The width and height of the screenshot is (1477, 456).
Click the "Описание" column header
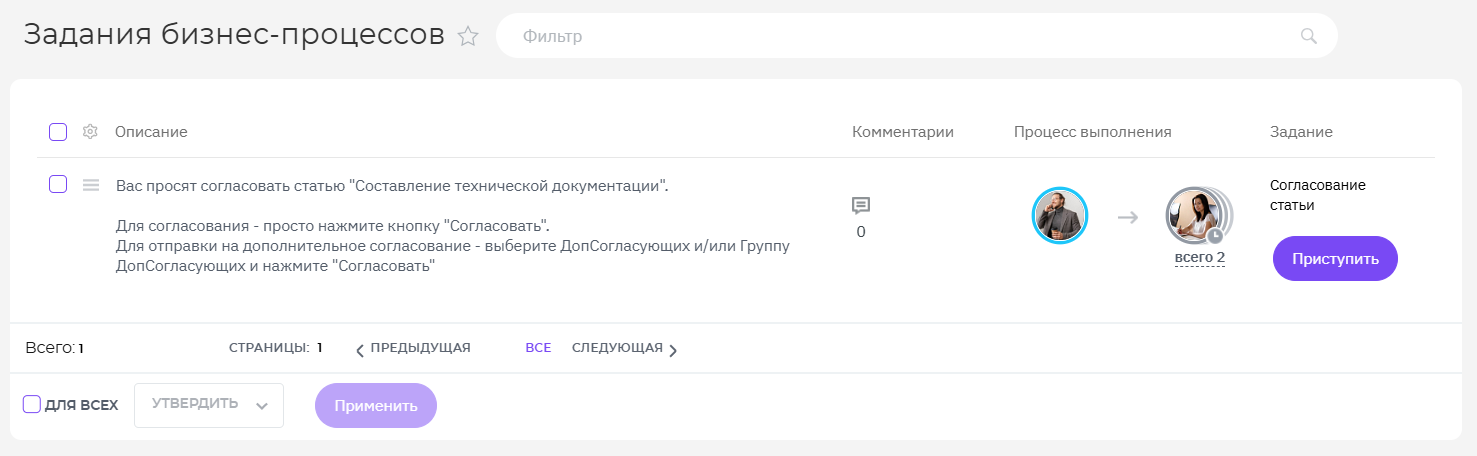[151, 132]
